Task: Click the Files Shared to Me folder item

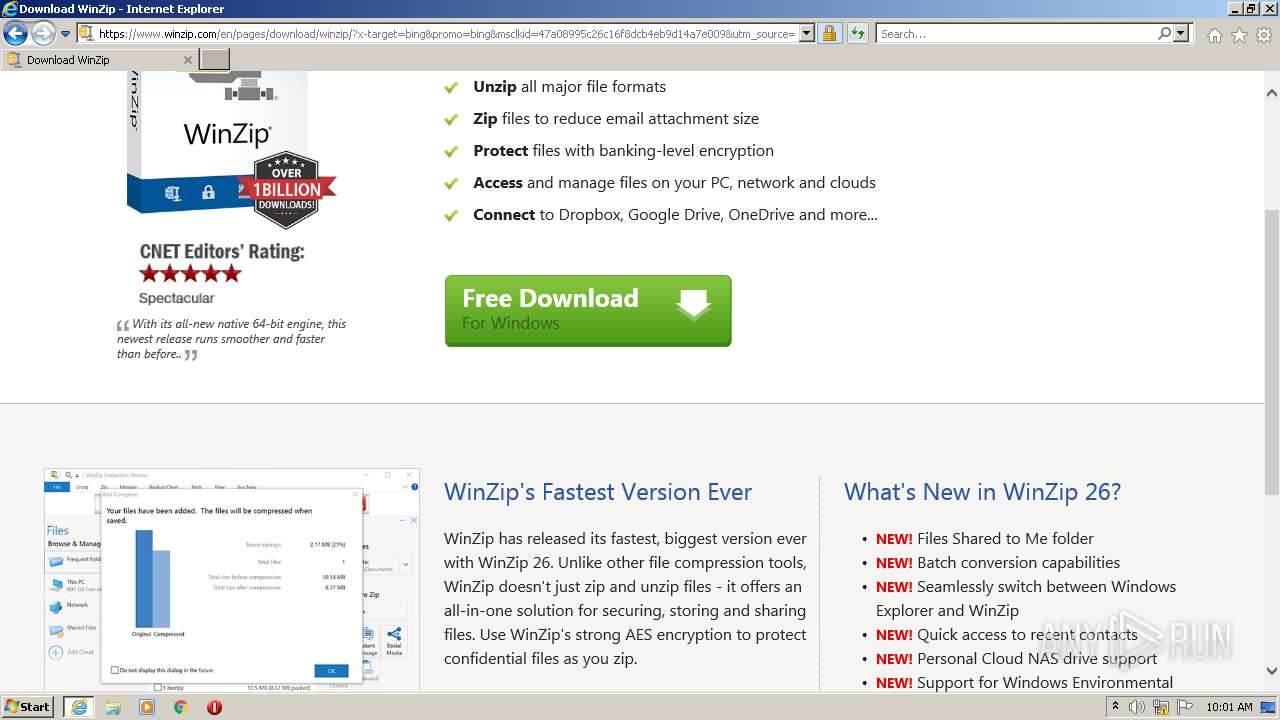Action: pyautogui.click(x=985, y=539)
